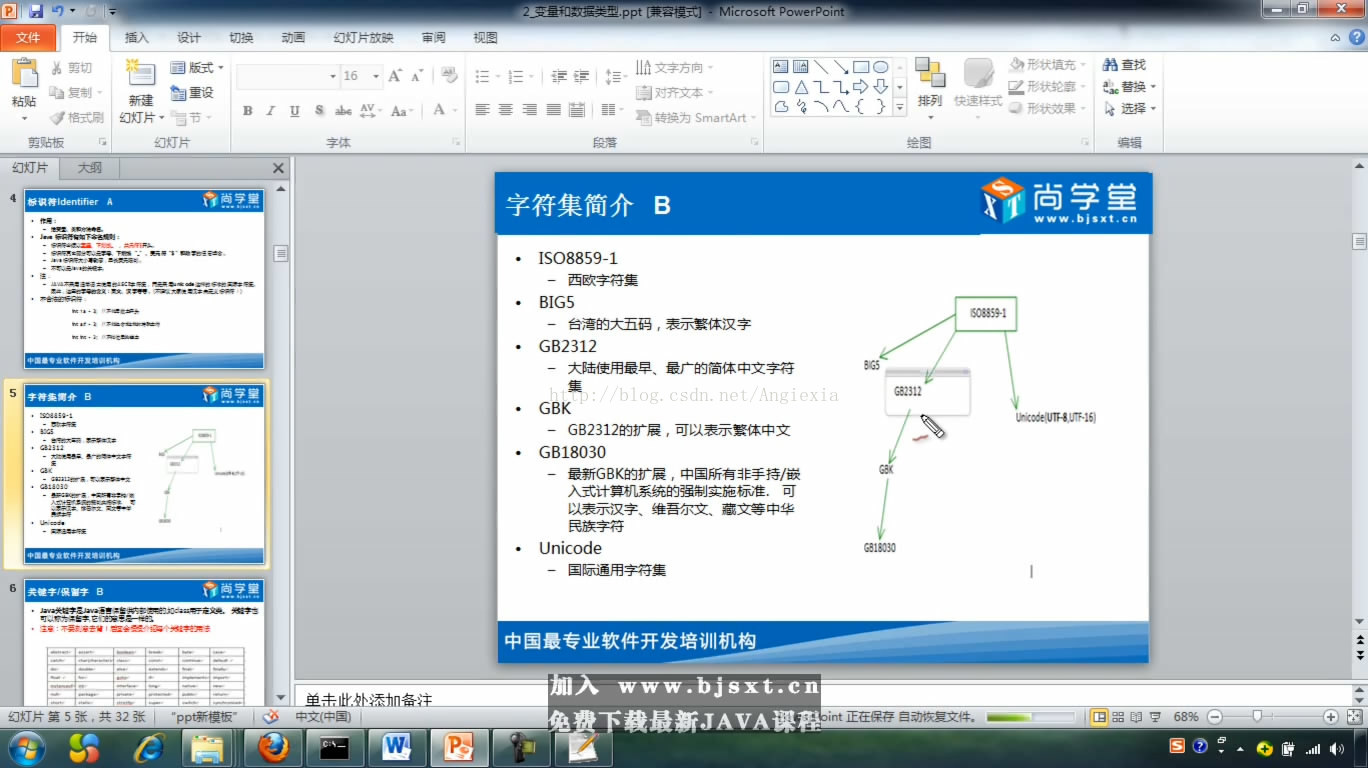Increase list indent level
1368x768 pixels.
point(581,76)
